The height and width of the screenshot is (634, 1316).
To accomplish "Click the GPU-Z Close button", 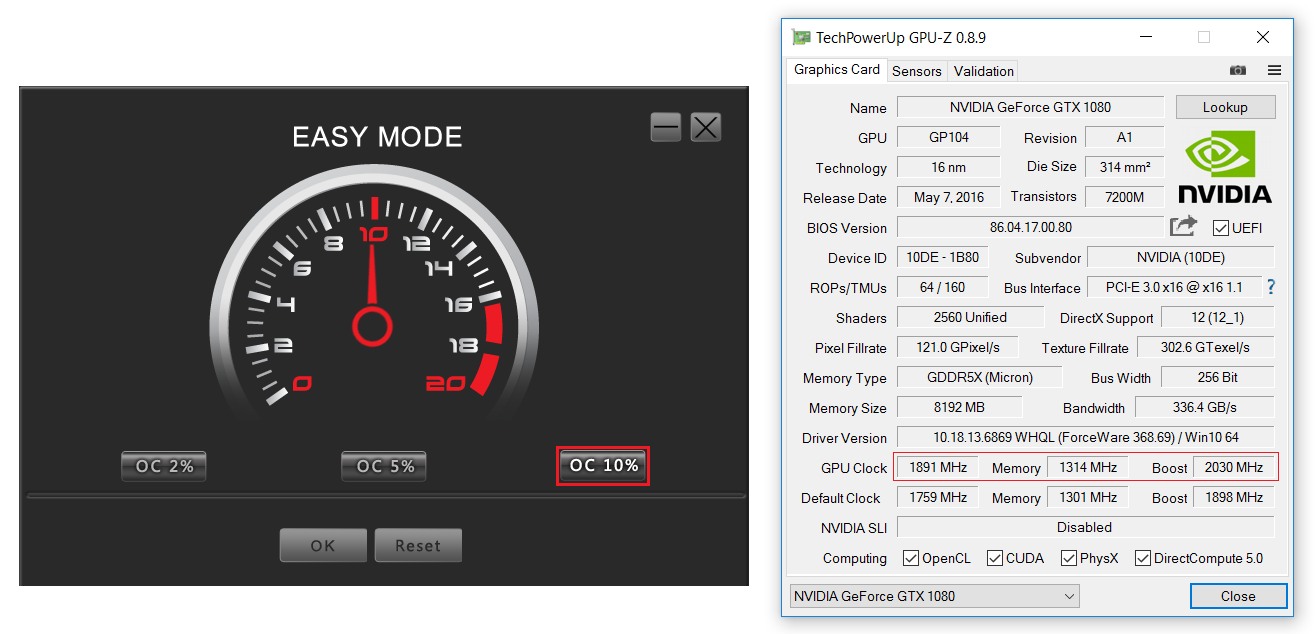I will point(1238,596).
